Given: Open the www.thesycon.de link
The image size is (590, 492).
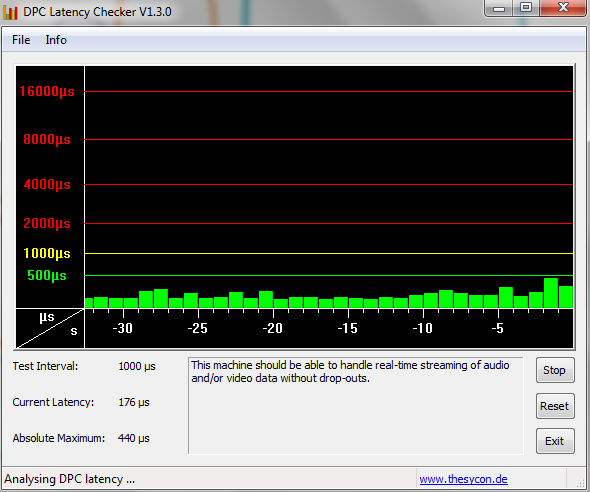Looking at the screenshot, I should click(463, 479).
